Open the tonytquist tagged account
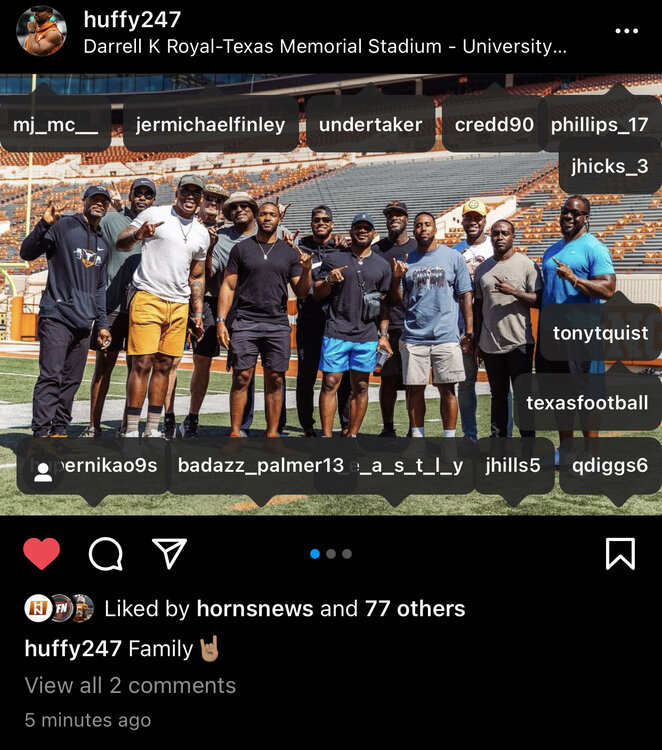 (601, 333)
